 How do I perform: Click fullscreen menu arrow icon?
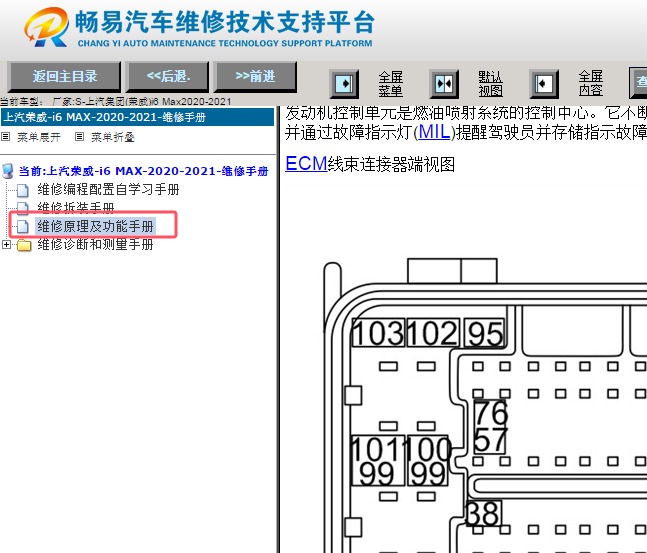point(344,84)
